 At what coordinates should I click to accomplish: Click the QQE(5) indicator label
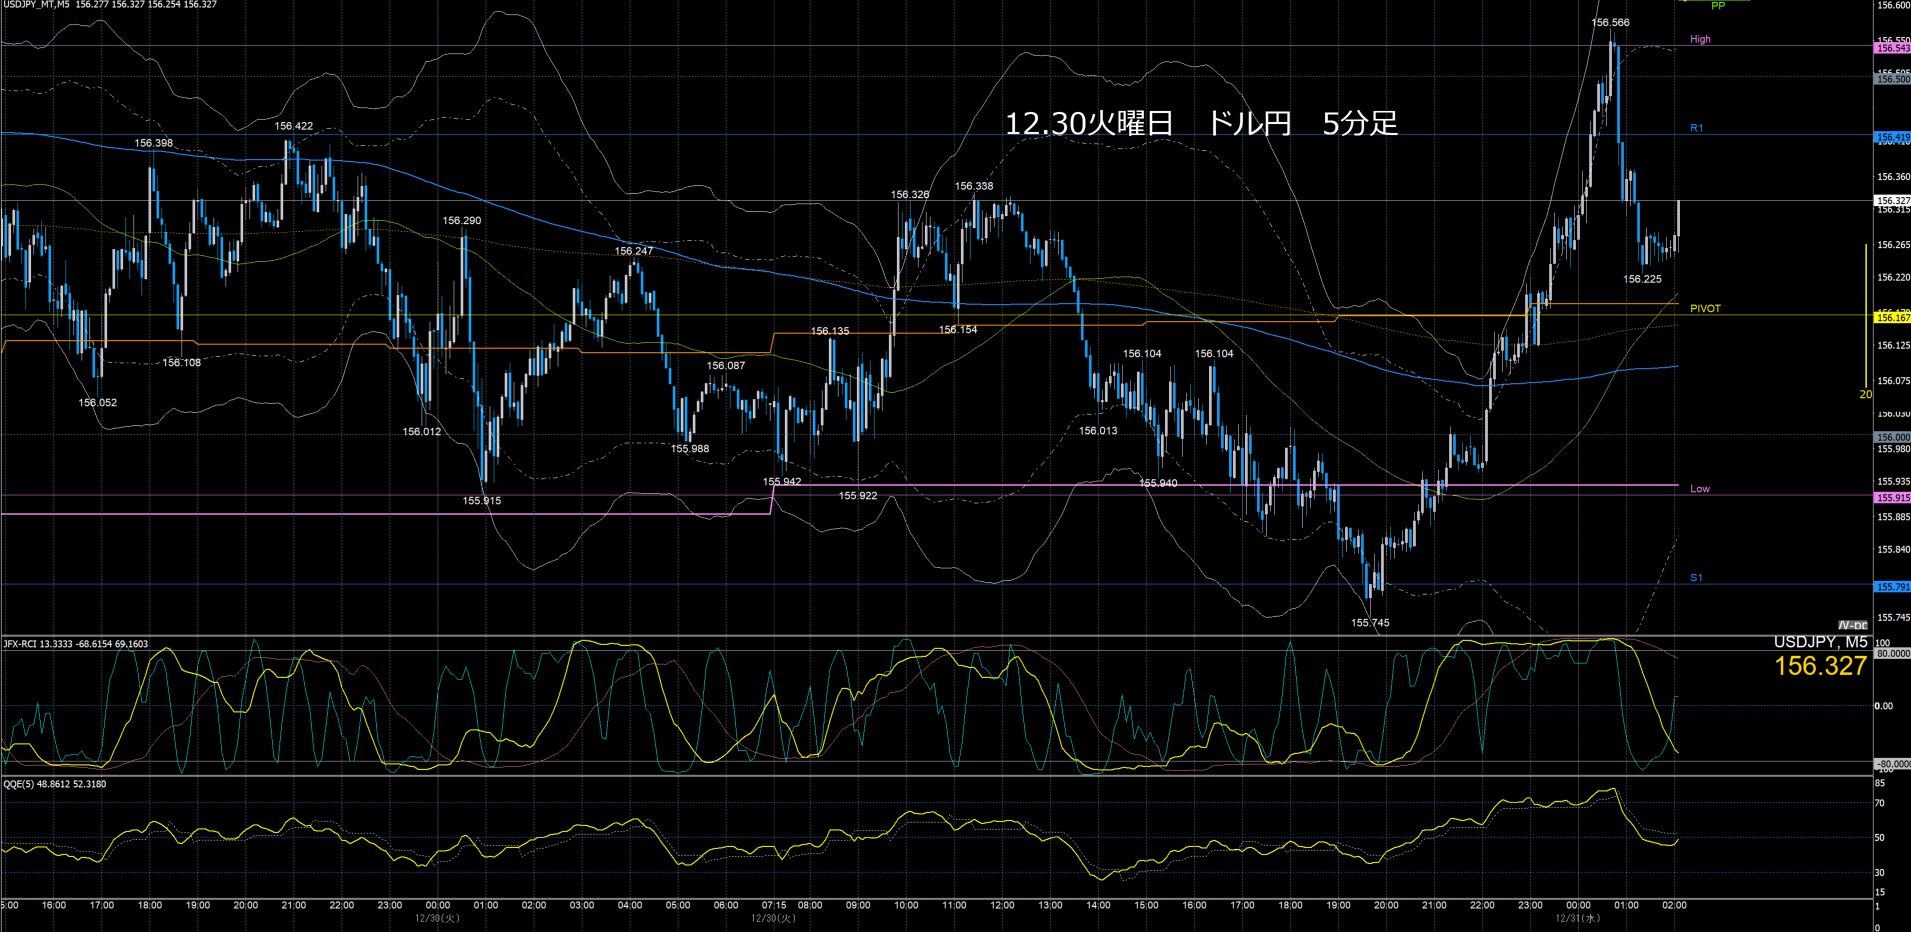[54, 784]
